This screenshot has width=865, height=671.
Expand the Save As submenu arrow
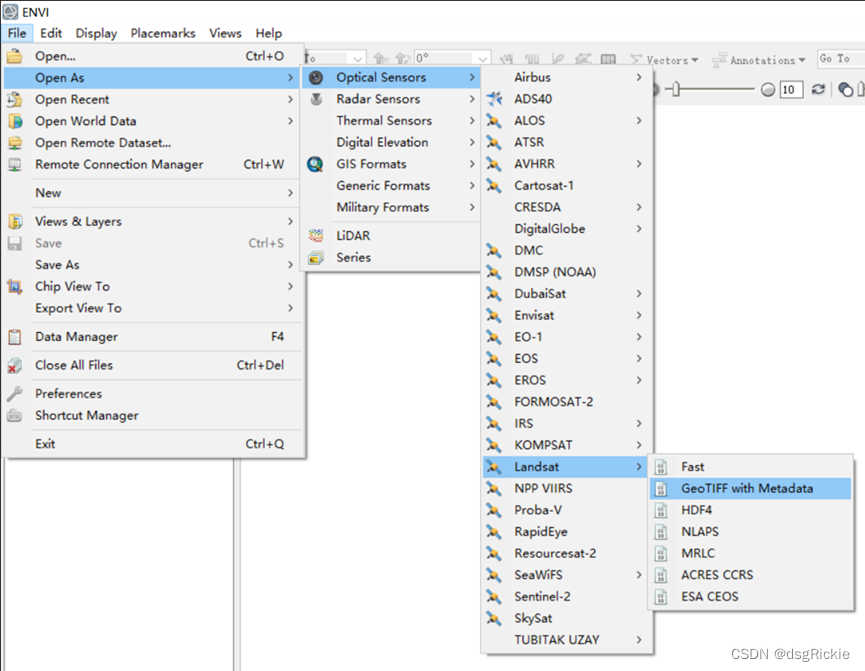(x=290, y=265)
